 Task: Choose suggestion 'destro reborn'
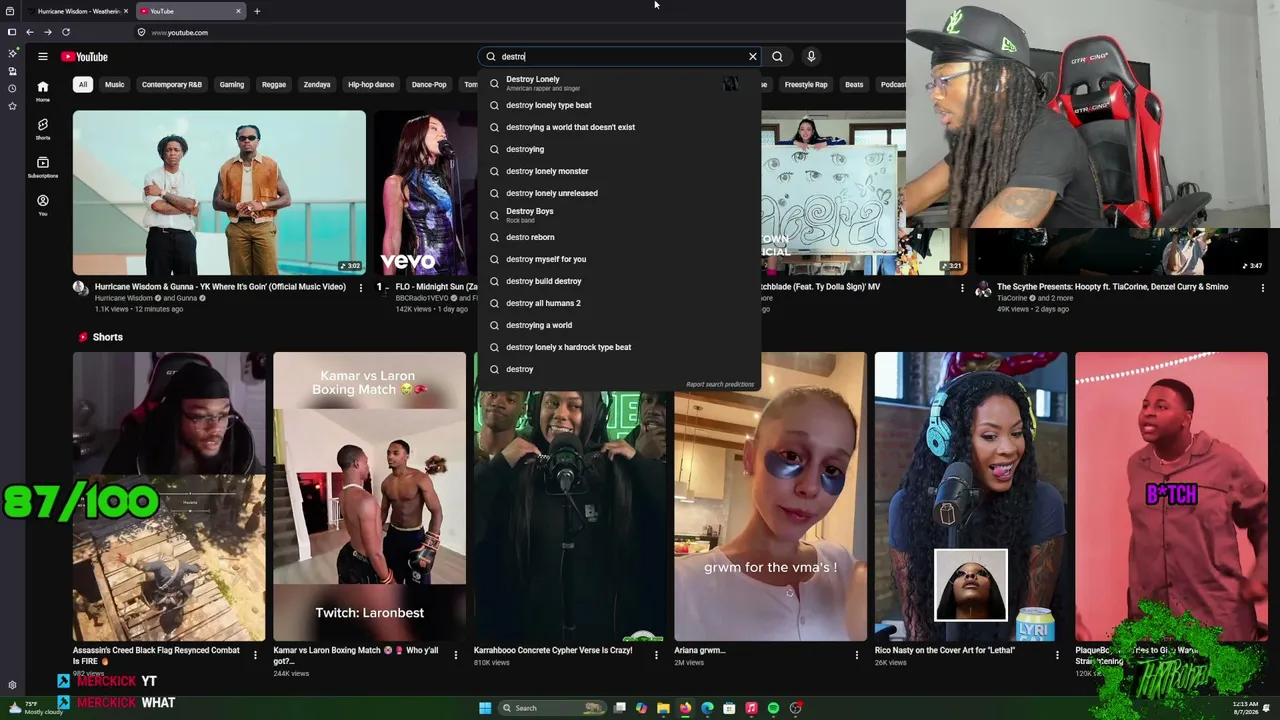click(619, 237)
